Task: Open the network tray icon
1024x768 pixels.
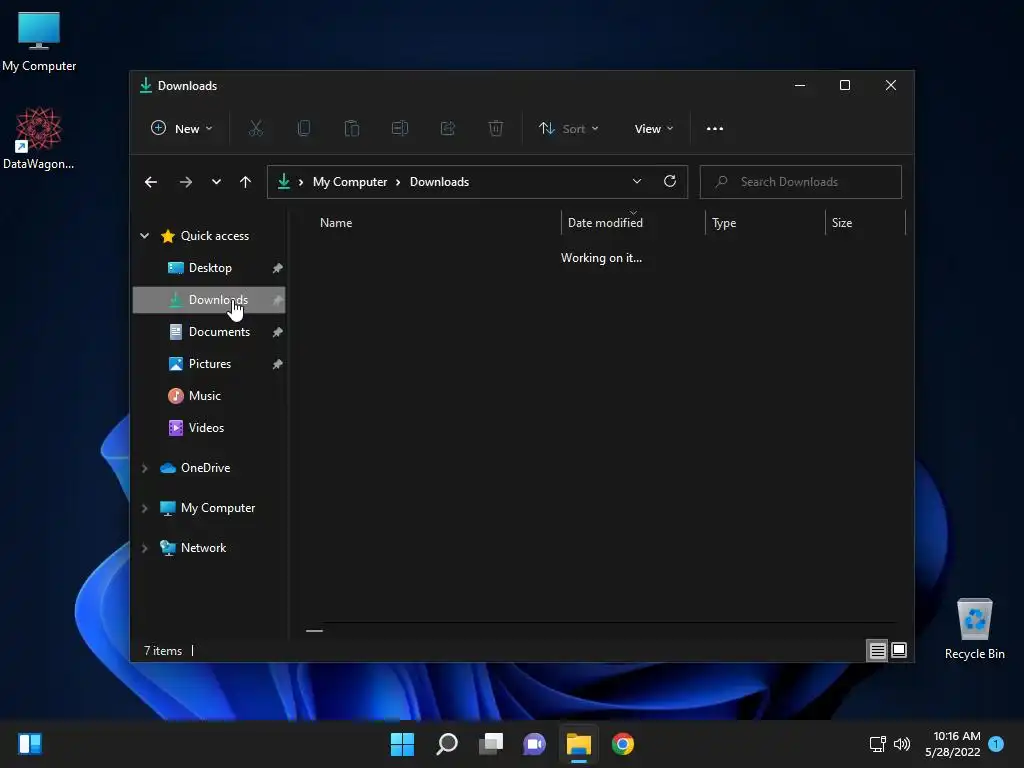Action: pos(878,744)
